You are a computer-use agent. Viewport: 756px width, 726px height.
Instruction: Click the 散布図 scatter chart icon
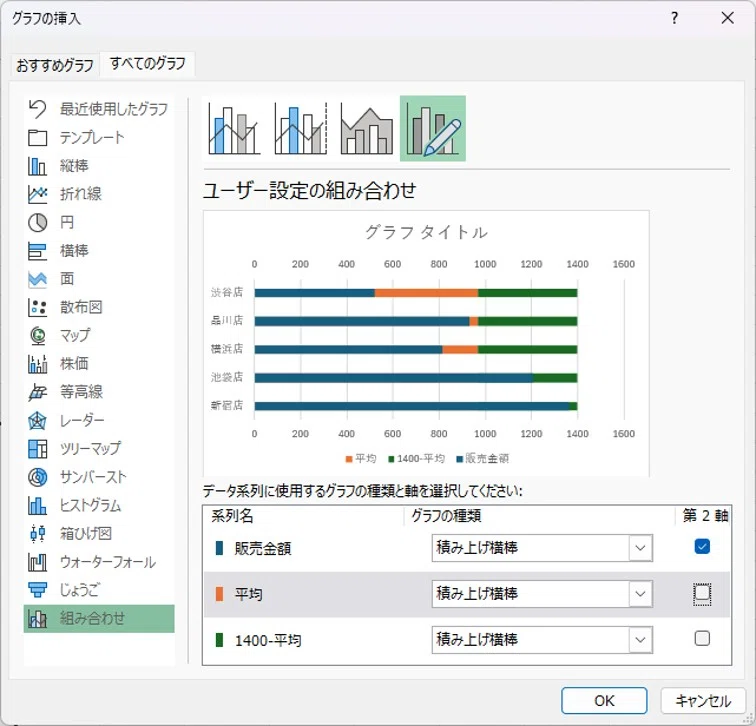[x=37, y=308]
